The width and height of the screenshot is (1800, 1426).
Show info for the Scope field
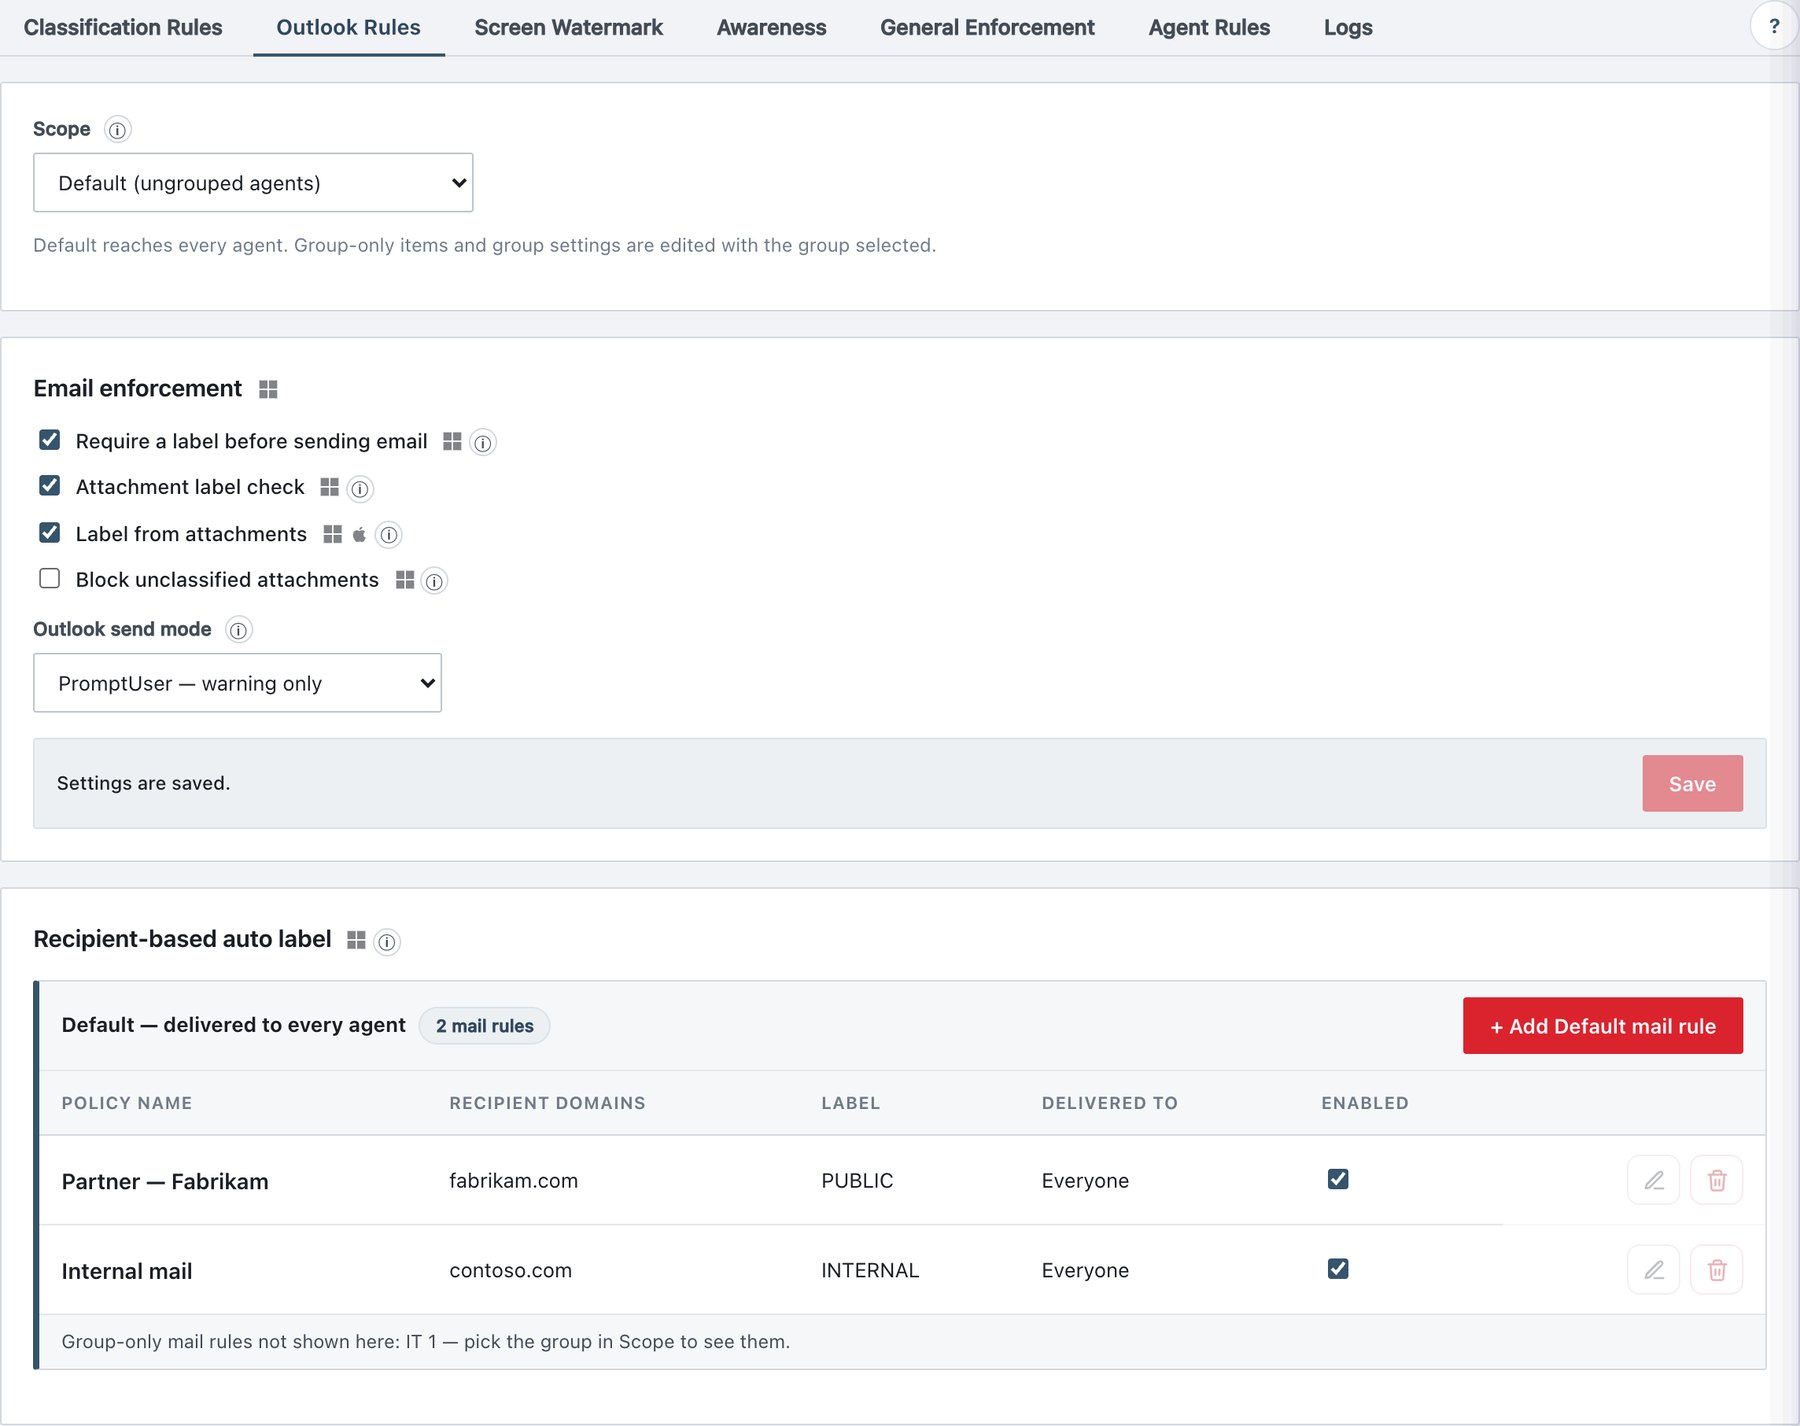118,130
